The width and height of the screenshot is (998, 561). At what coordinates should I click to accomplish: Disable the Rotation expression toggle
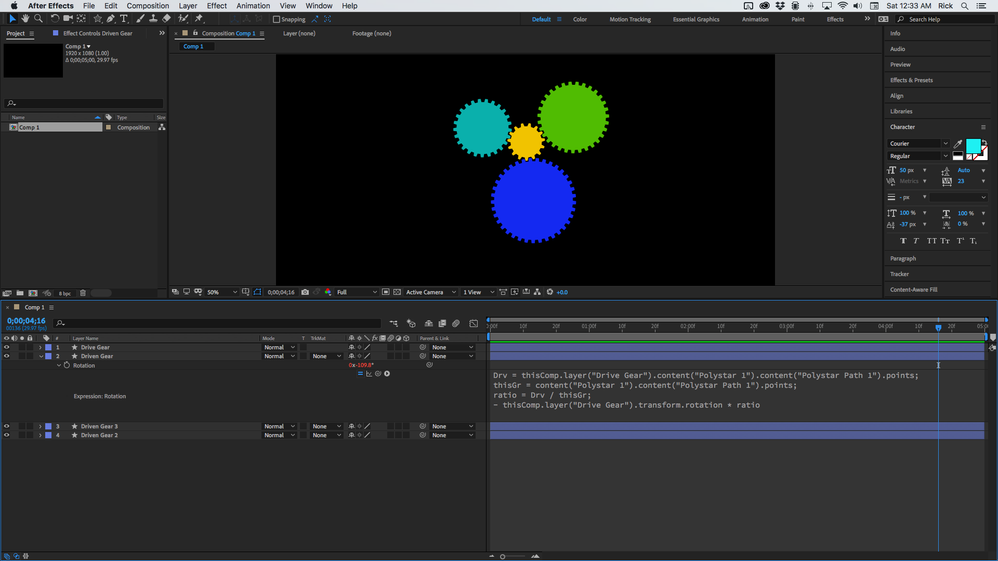[360, 374]
